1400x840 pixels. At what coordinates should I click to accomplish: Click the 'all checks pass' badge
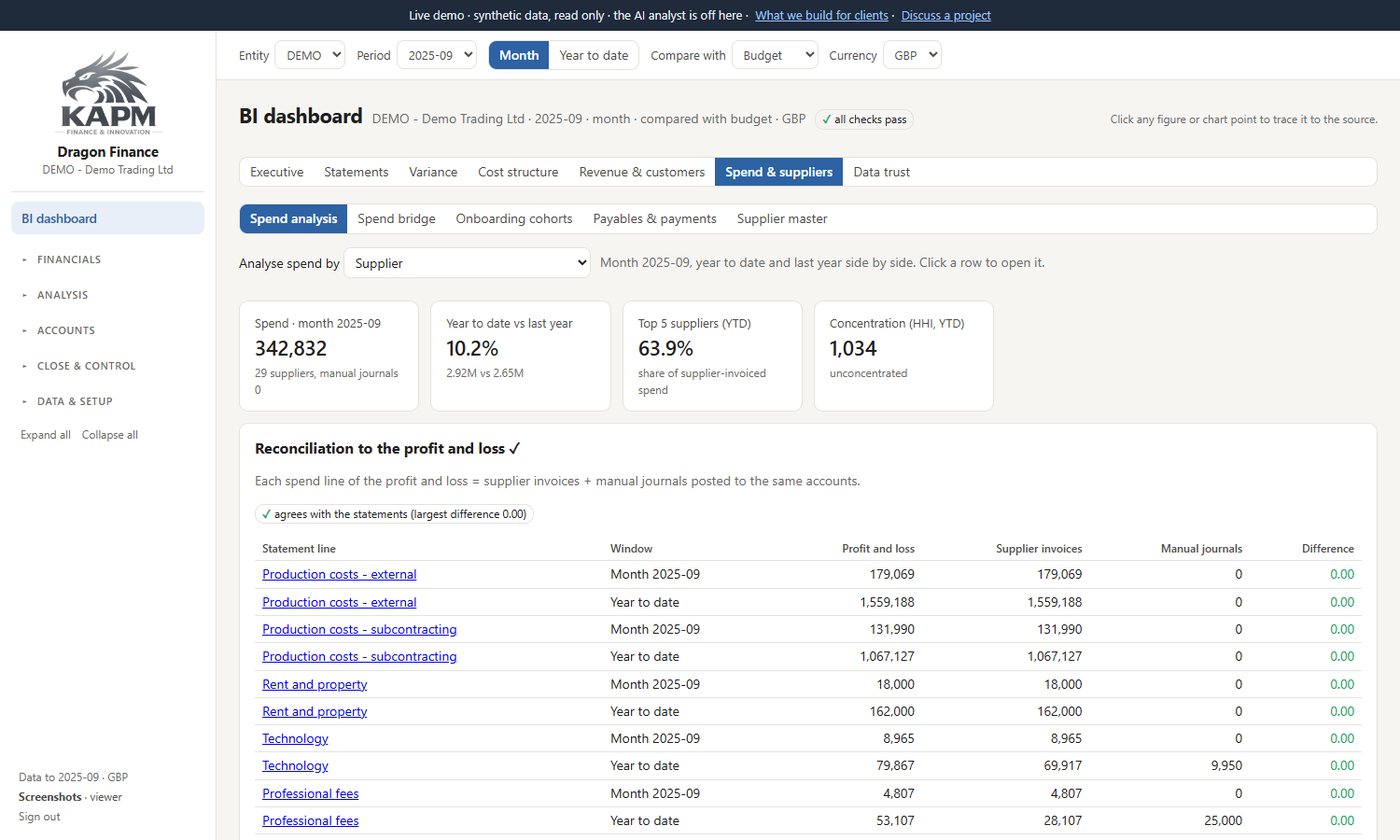864,120
